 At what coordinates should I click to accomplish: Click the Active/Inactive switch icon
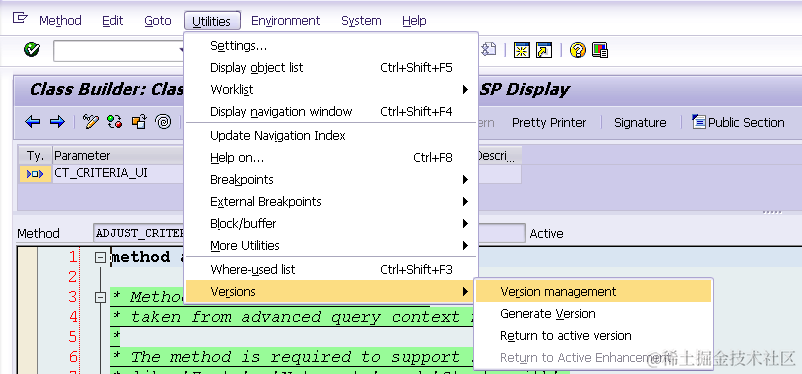click(115, 122)
